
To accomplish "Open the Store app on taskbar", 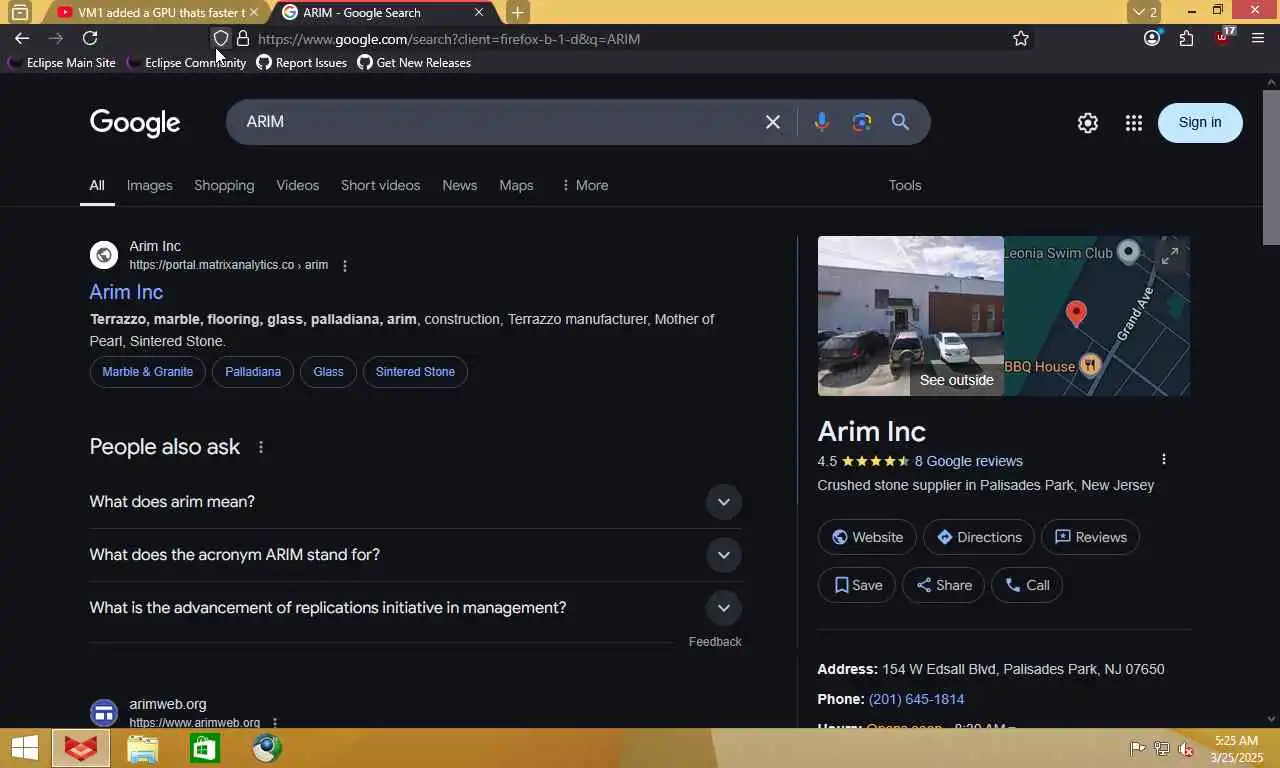I will point(205,748).
